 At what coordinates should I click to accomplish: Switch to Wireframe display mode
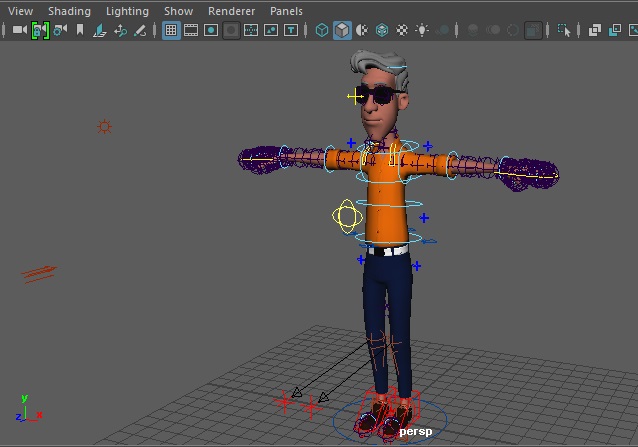point(322,30)
